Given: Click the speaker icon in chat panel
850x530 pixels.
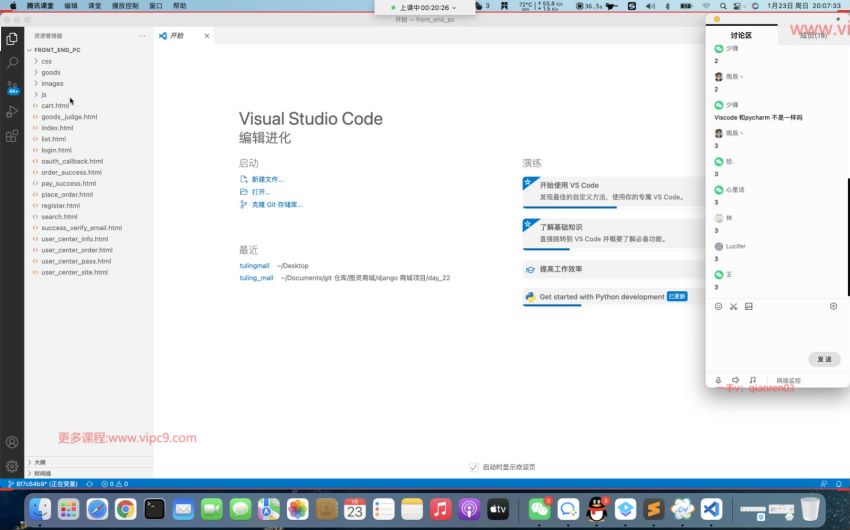Looking at the screenshot, I should click(736, 380).
